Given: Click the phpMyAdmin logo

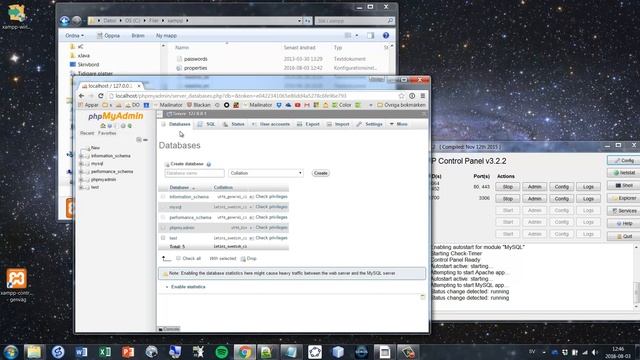Looking at the screenshot, I should [116, 116].
